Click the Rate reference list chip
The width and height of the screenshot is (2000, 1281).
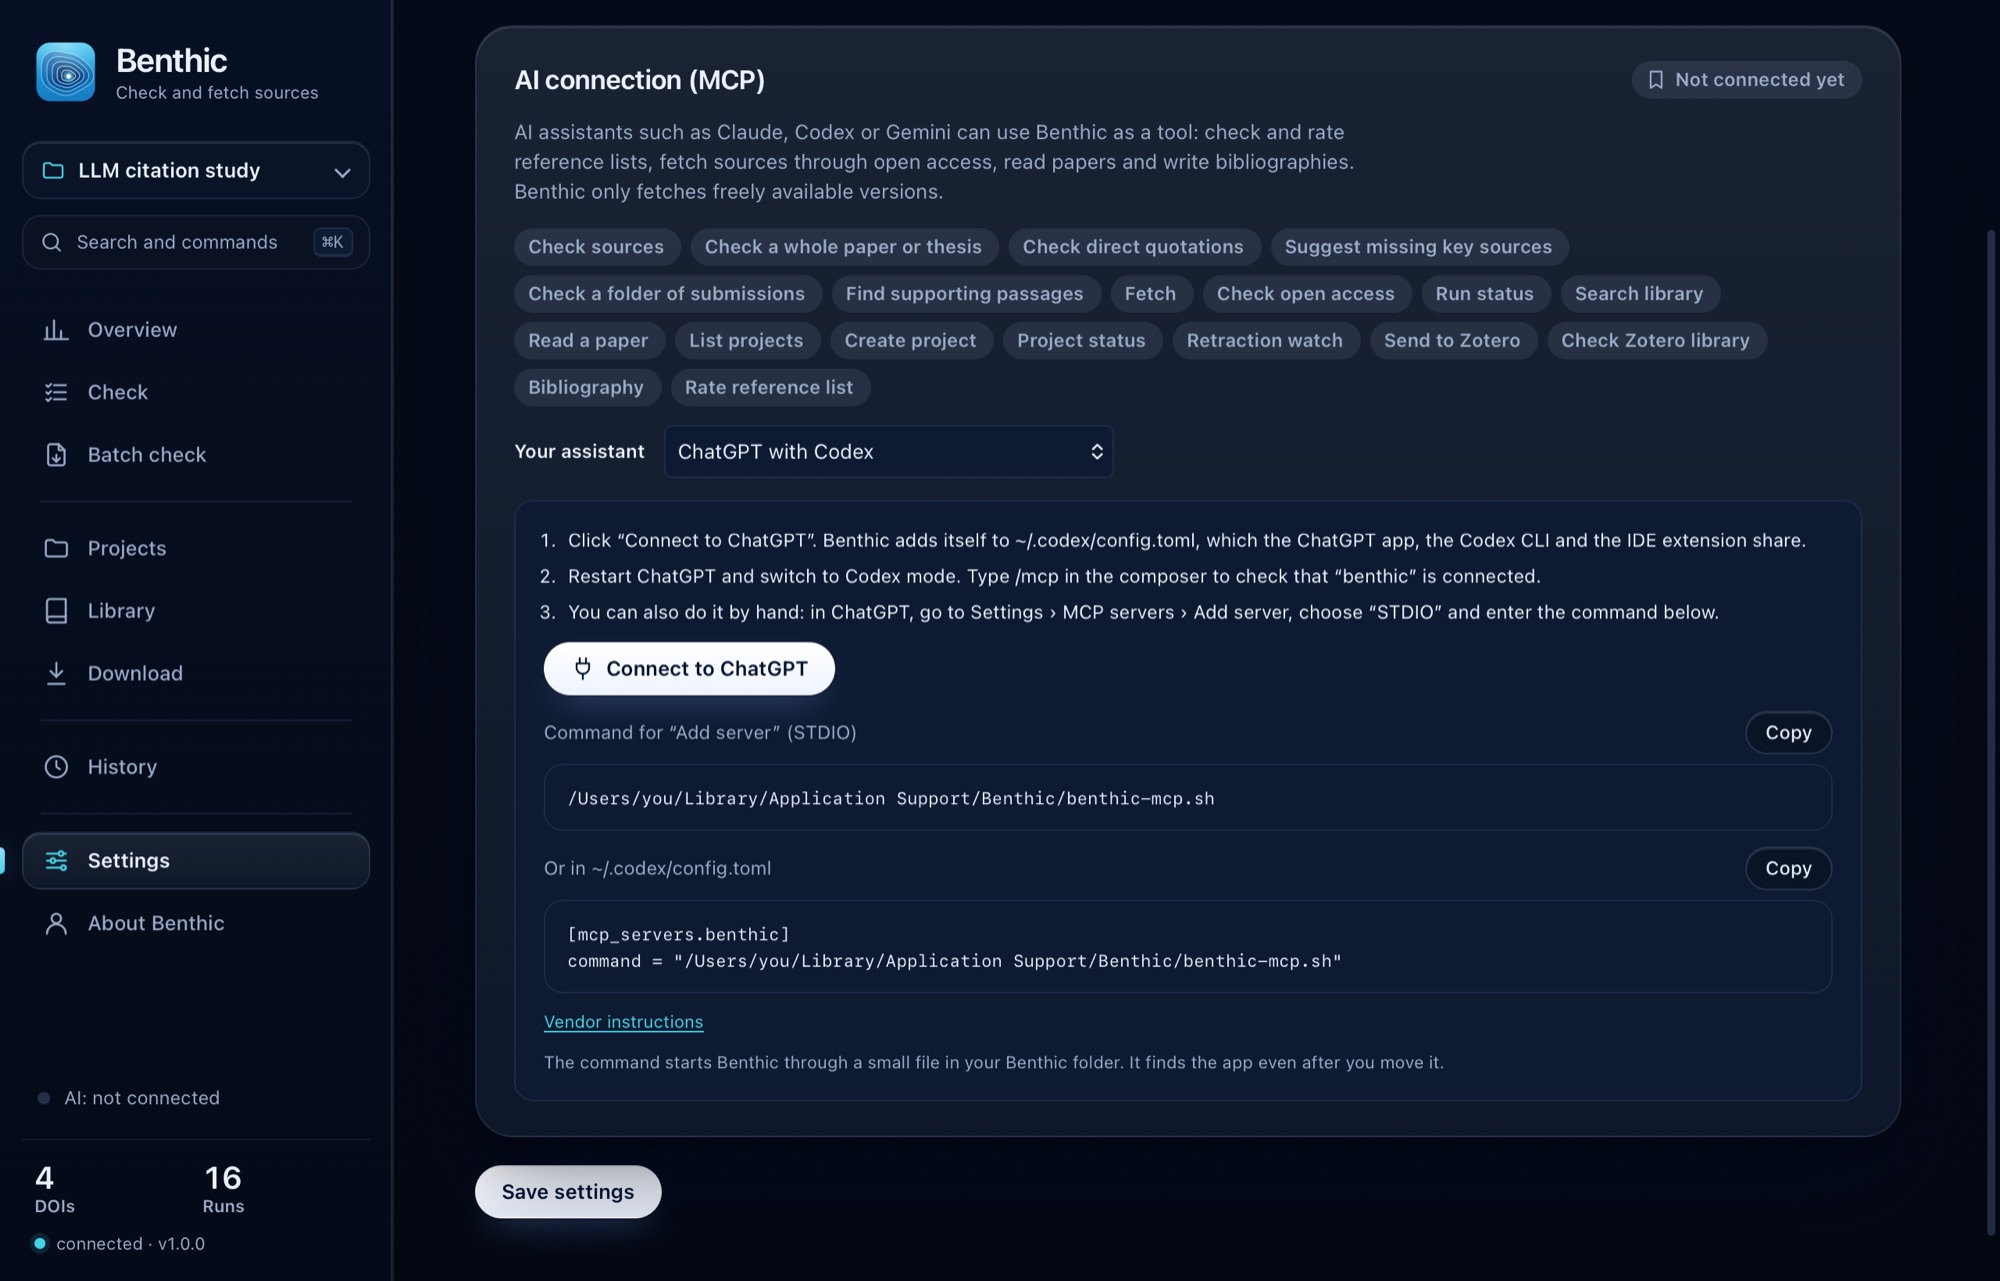click(769, 388)
